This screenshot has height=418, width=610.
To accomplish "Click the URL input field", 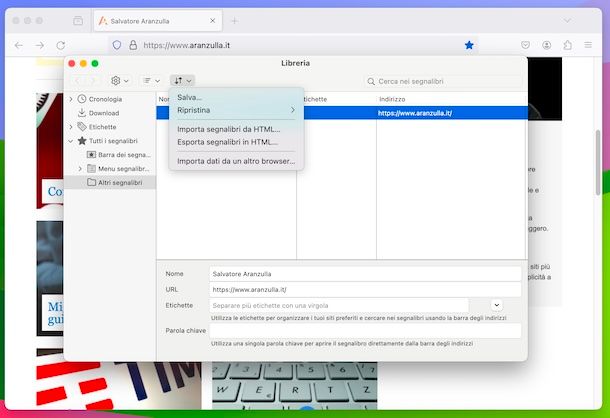I will coord(365,290).
